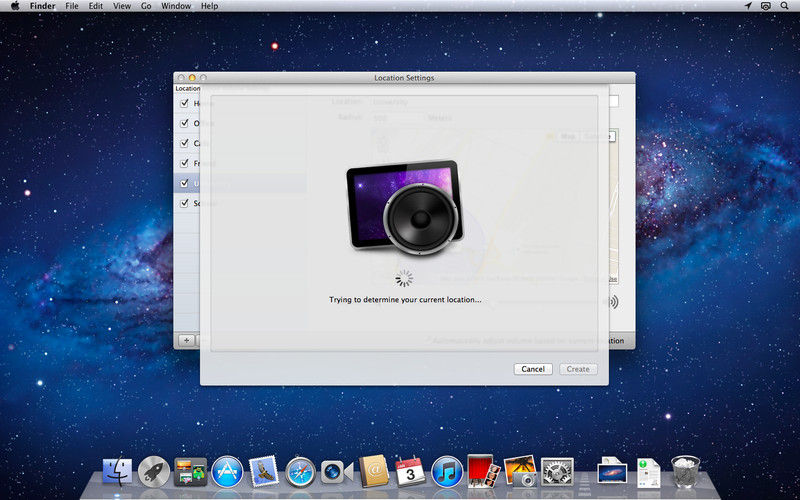
Task: Click the Create button
Action: [578, 369]
